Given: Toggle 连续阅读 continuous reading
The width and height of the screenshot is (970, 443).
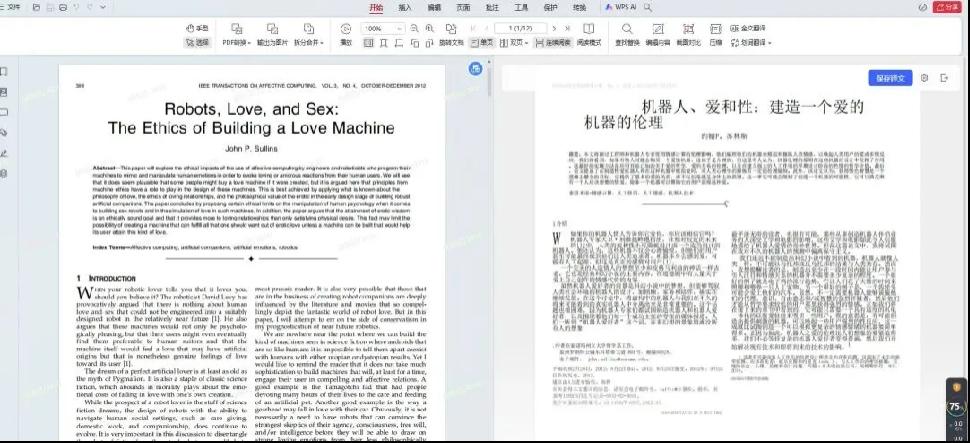Looking at the screenshot, I should [552, 43].
